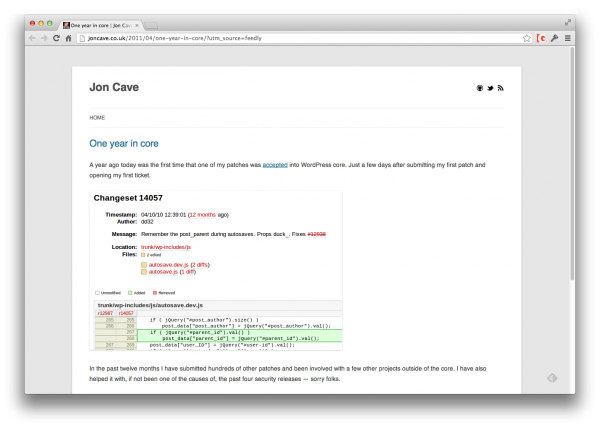Open revision r12987 column link
The height and width of the screenshot is (428, 600).
(x=105, y=313)
